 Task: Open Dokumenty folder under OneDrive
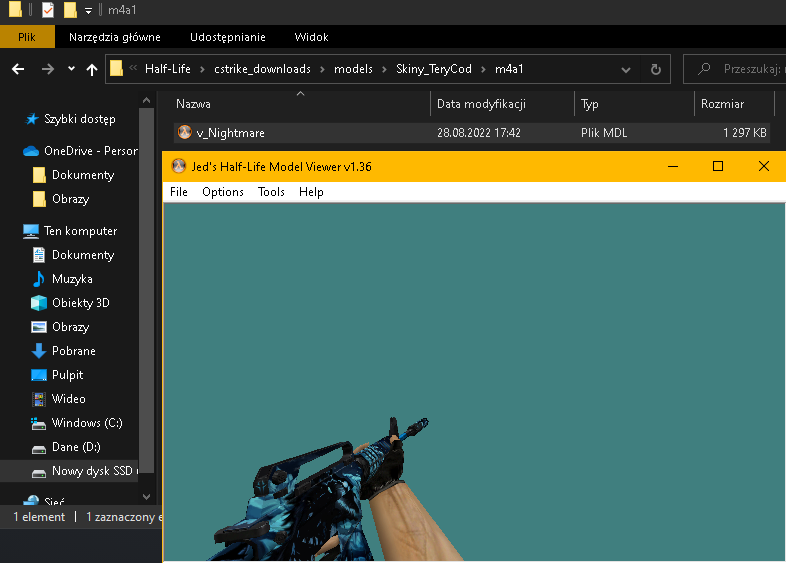click(x=83, y=175)
